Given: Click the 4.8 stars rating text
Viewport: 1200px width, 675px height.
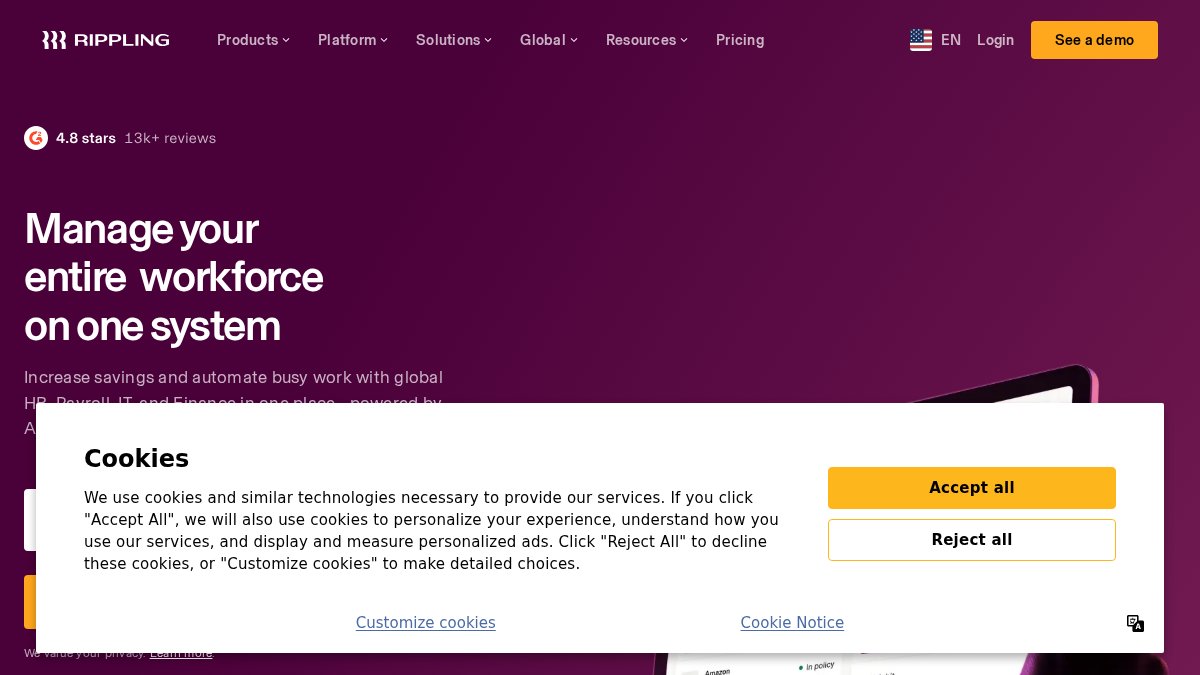Looking at the screenshot, I should coord(86,138).
